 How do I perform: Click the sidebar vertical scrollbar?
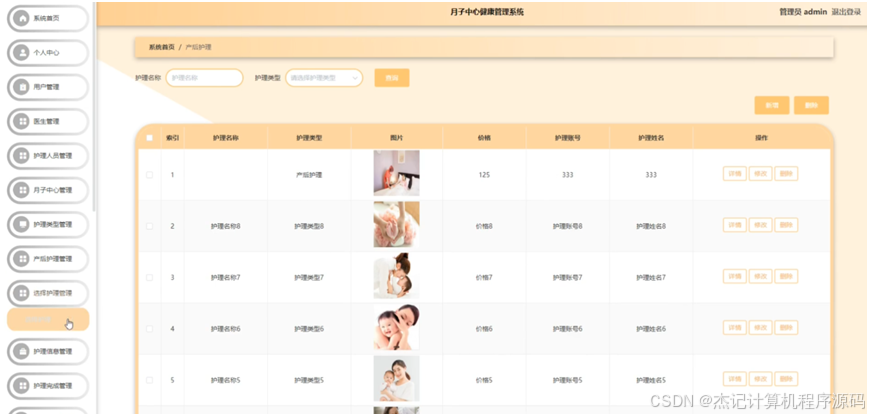tap(94, 105)
